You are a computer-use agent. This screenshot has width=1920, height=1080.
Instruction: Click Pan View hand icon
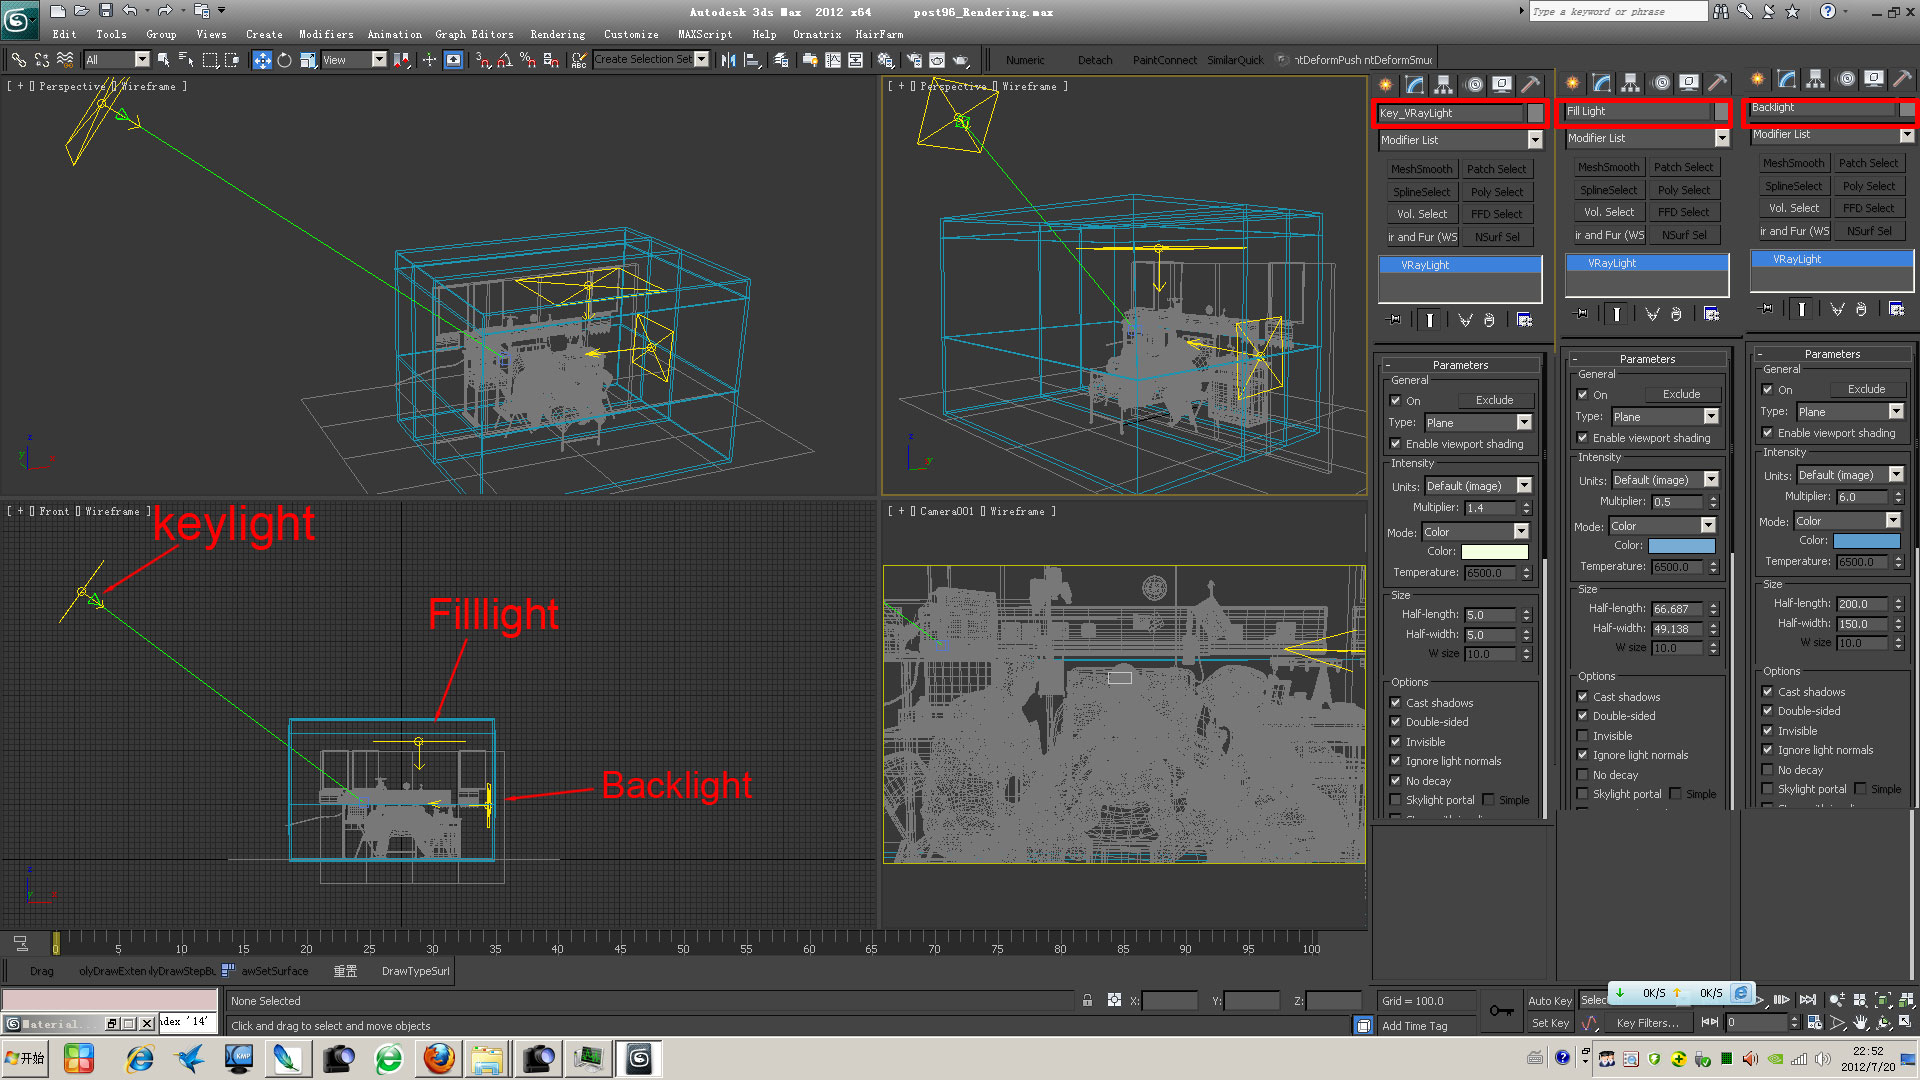coord(1860,1023)
